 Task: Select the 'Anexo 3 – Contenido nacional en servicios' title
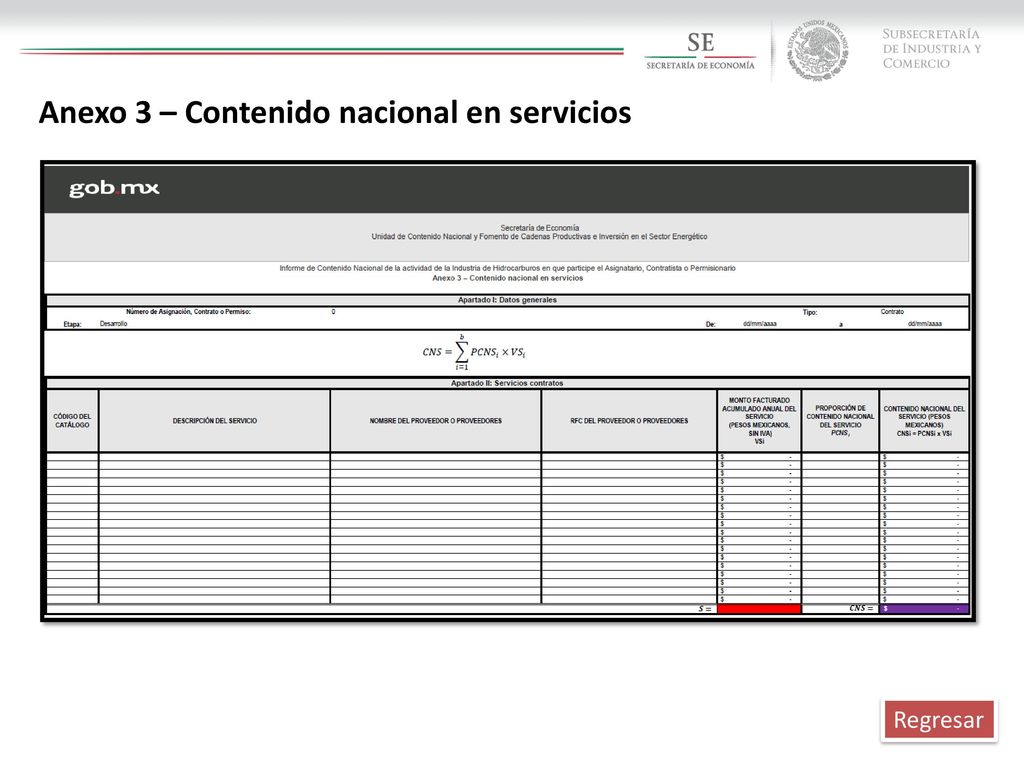click(x=335, y=112)
